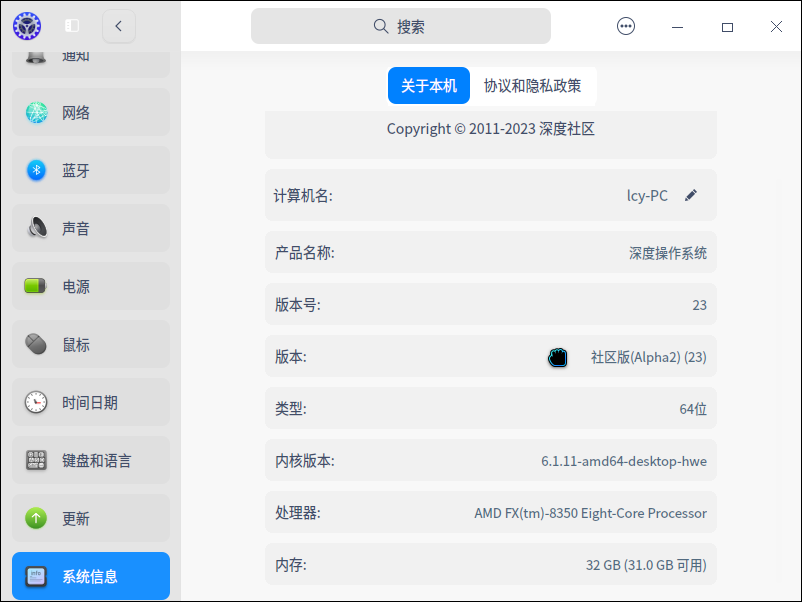
Task: Click kernel version 6.1.11-amd64-desktop-hwe
Action: coord(624,461)
